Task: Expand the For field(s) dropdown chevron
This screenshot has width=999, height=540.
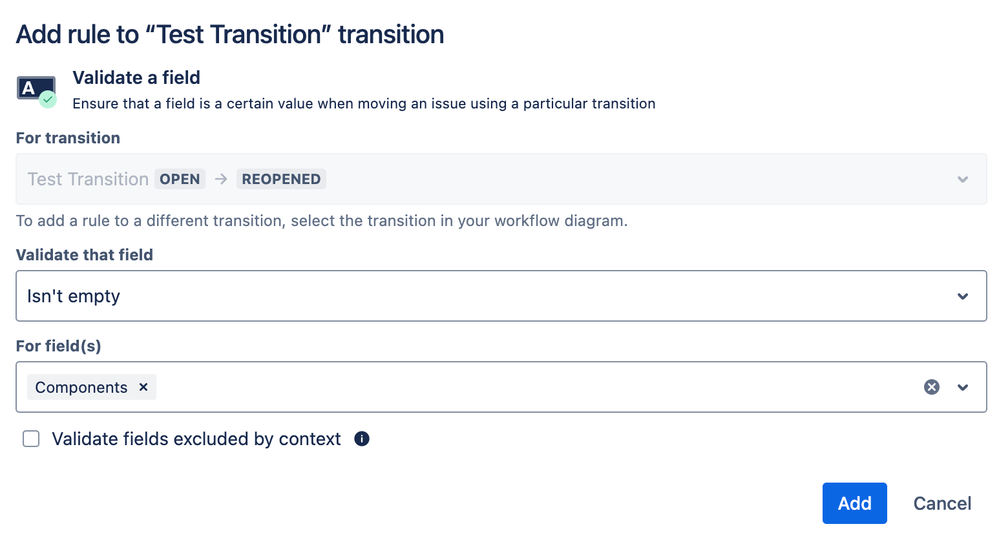Action: (963, 387)
